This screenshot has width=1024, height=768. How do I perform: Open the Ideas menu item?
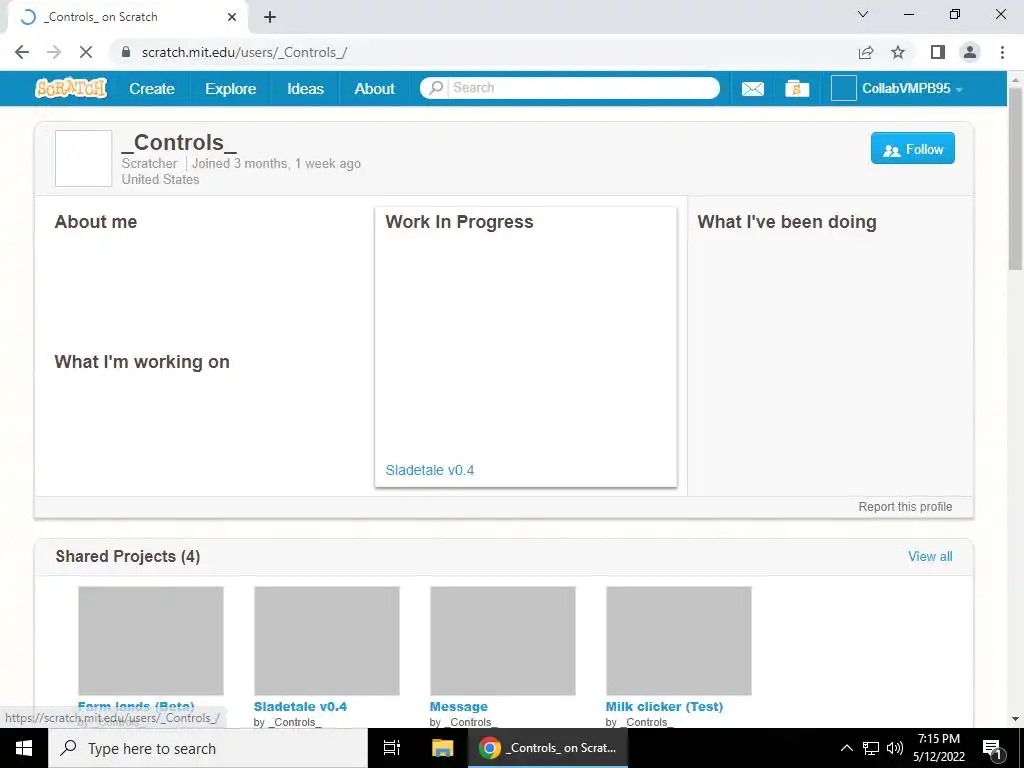click(306, 88)
